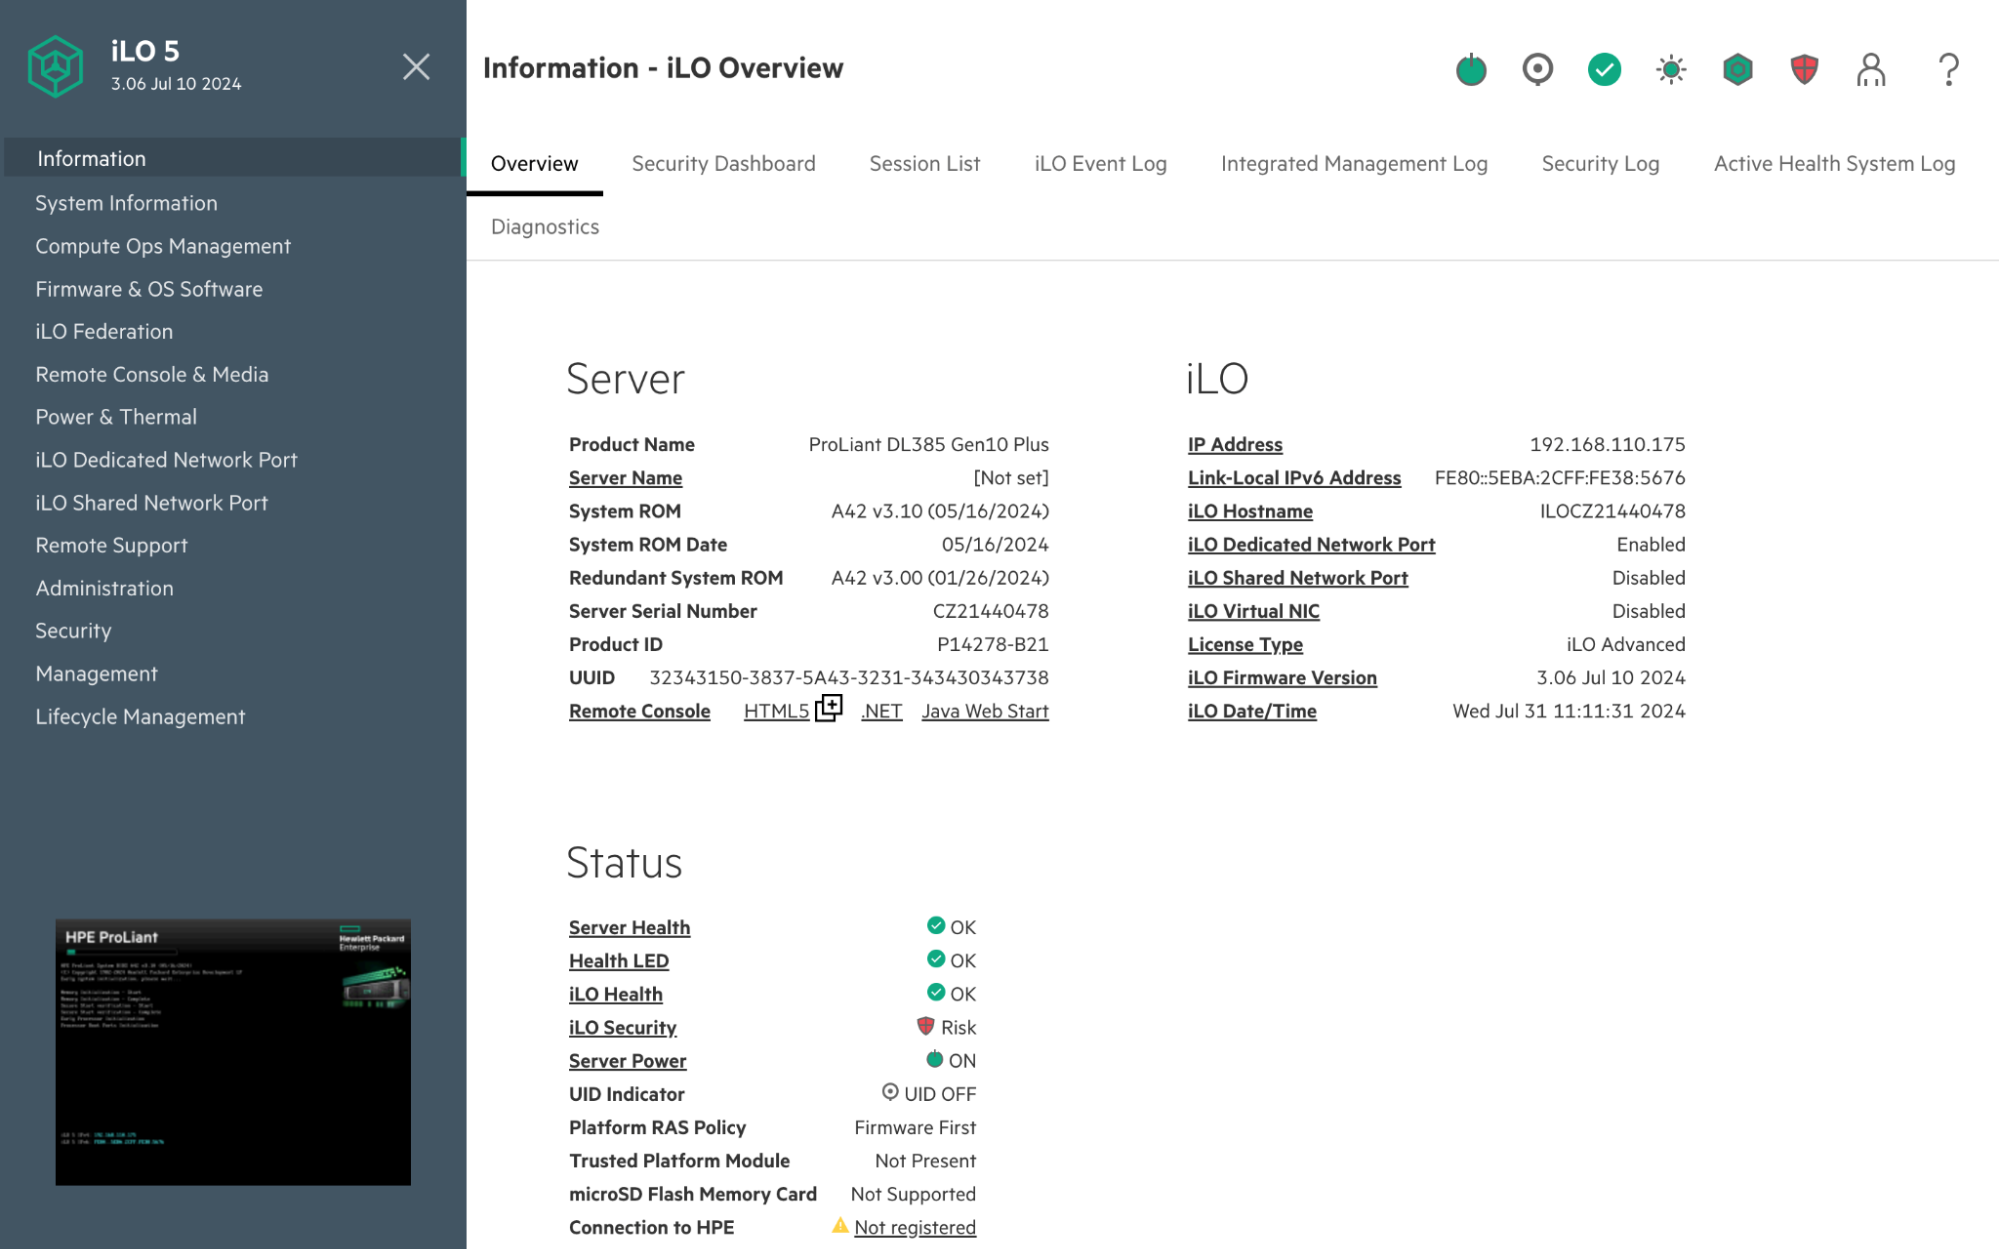The height and width of the screenshot is (1250, 1999).
Task: Click the iLO Security status link
Action: pos(622,1027)
